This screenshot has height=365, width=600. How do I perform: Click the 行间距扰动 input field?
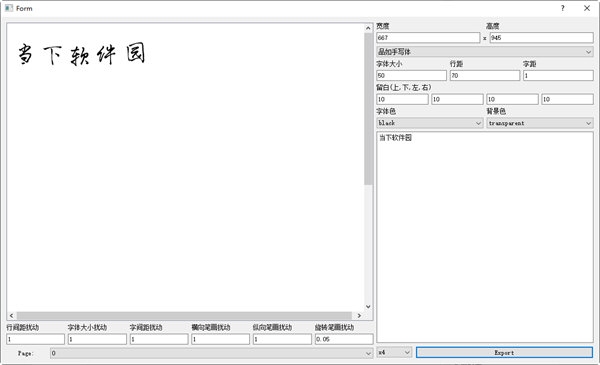36,339
